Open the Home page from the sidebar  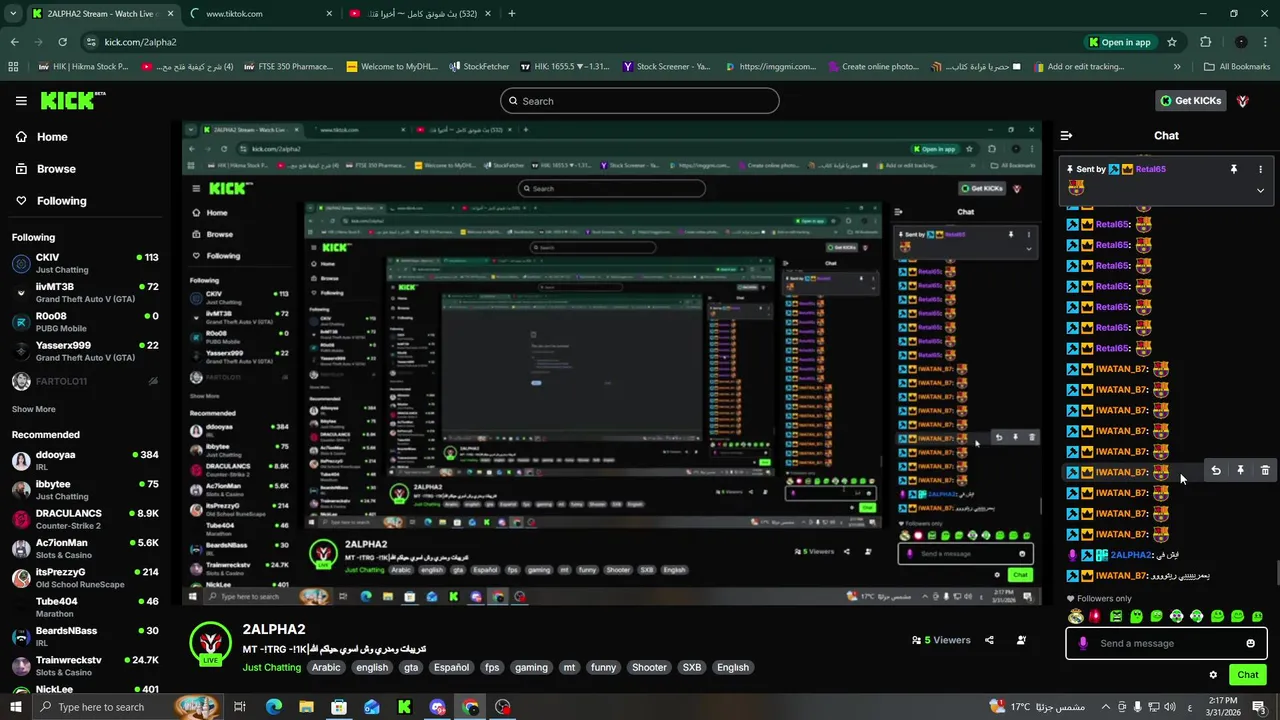click(x=52, y=137)
